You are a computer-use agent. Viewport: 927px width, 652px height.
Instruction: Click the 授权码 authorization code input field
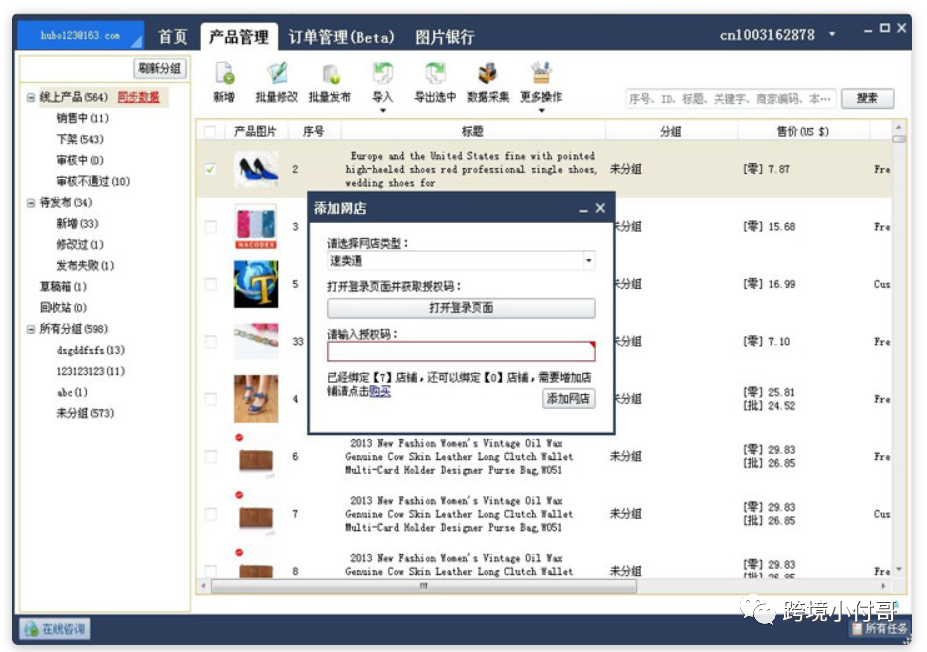pos(461,351)
